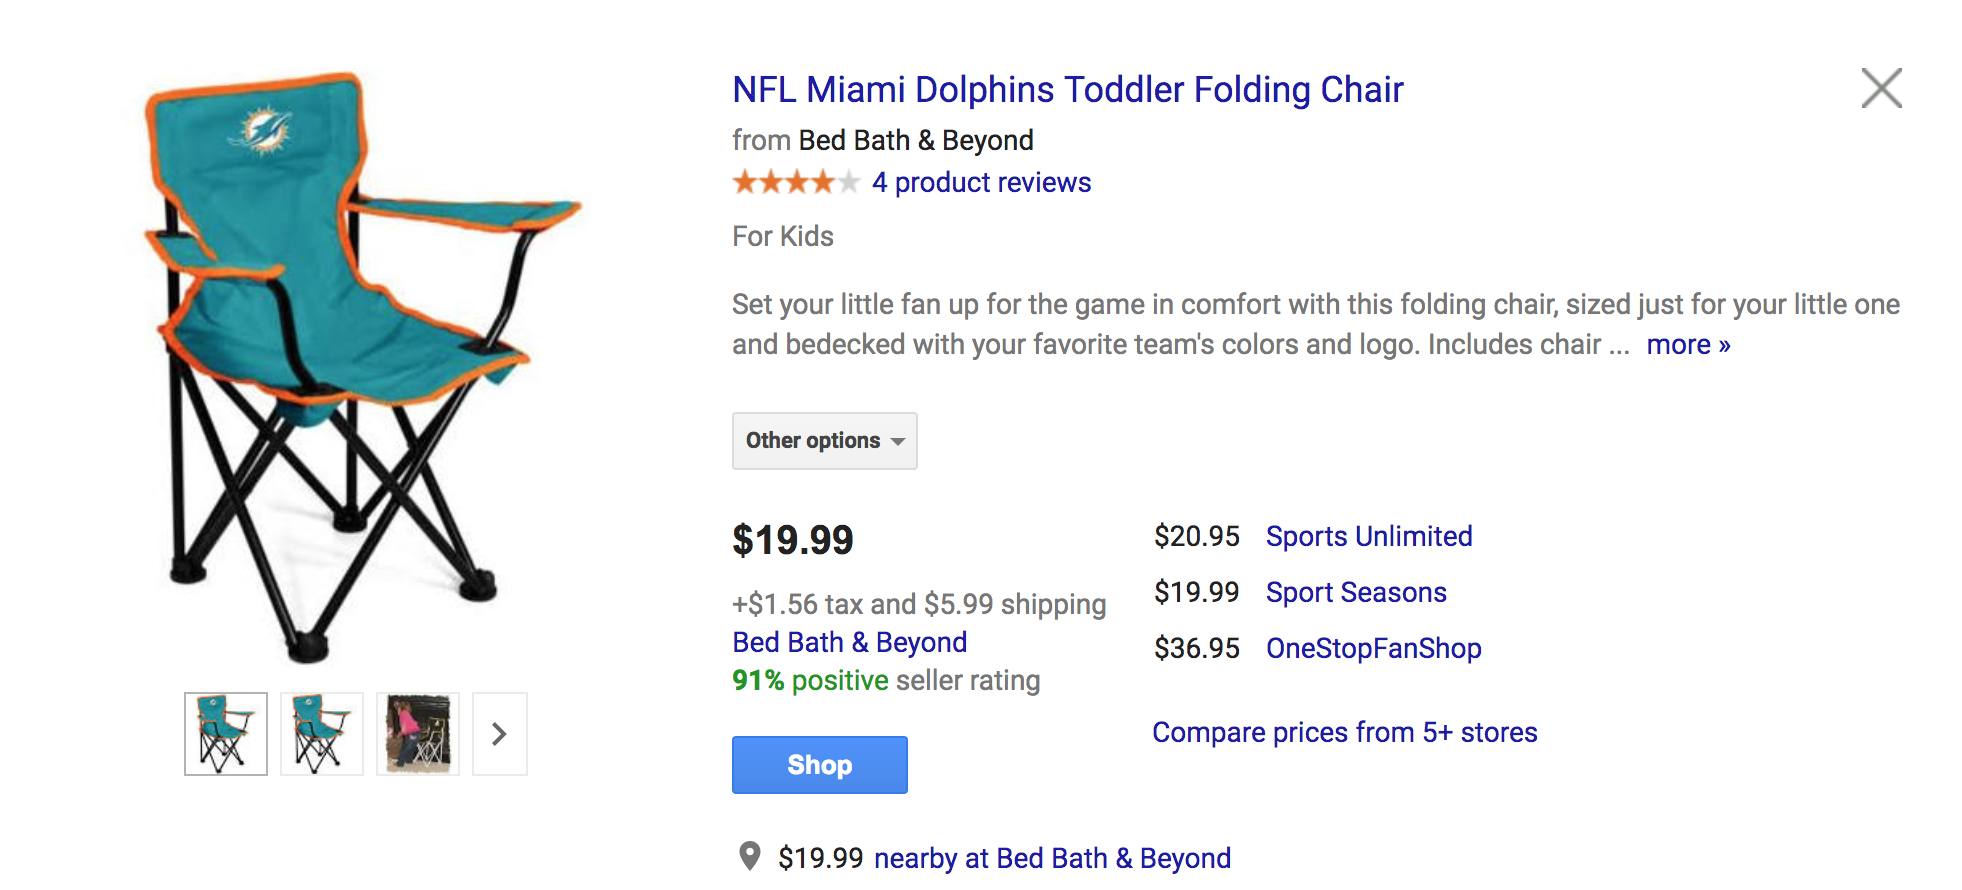Show next thumbnails with the arrow

tap(500, 734)
